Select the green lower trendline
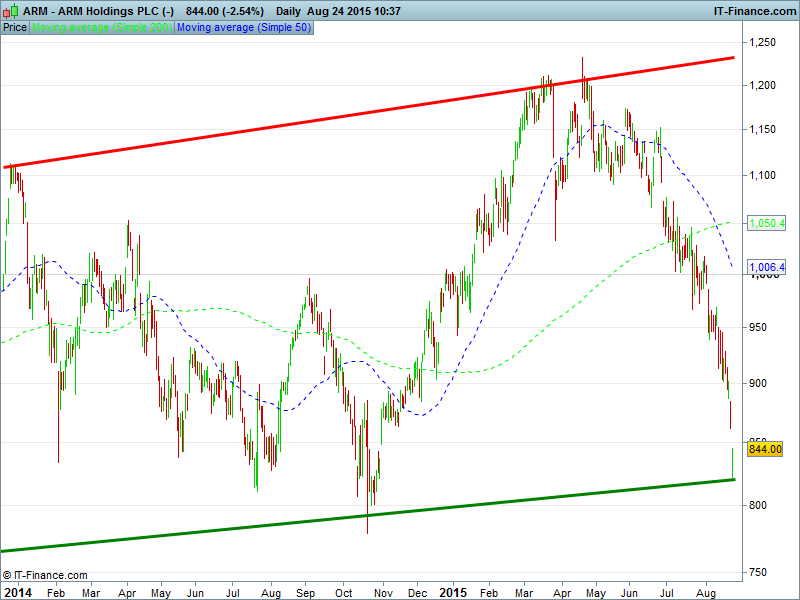 pos(370,516)
